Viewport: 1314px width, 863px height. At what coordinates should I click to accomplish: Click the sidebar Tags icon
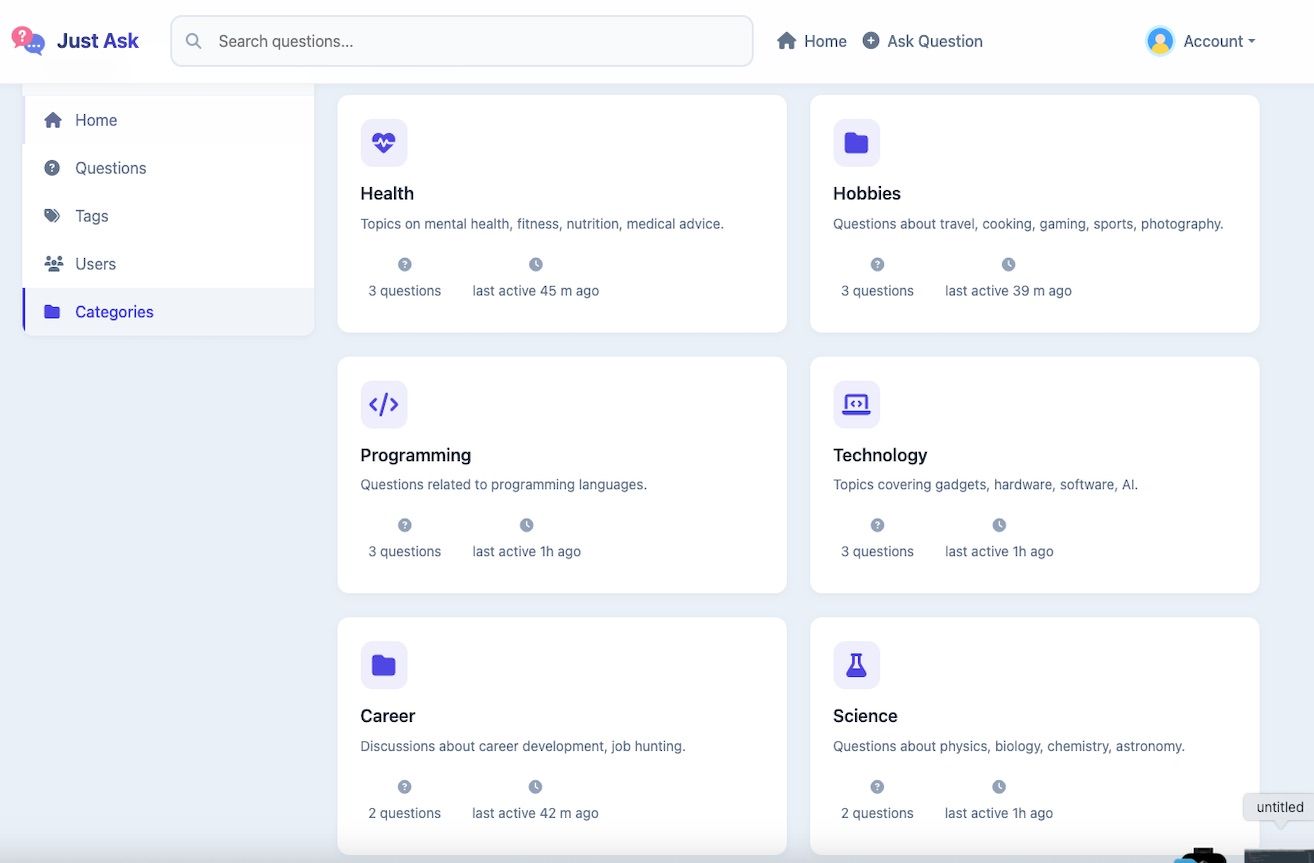[x=52, y=216]
